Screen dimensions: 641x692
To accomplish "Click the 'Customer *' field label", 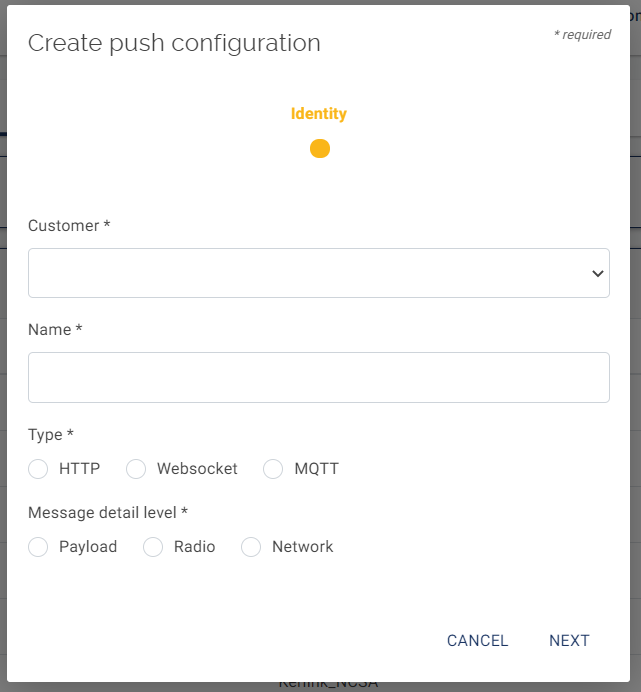I will coord(68,226).
